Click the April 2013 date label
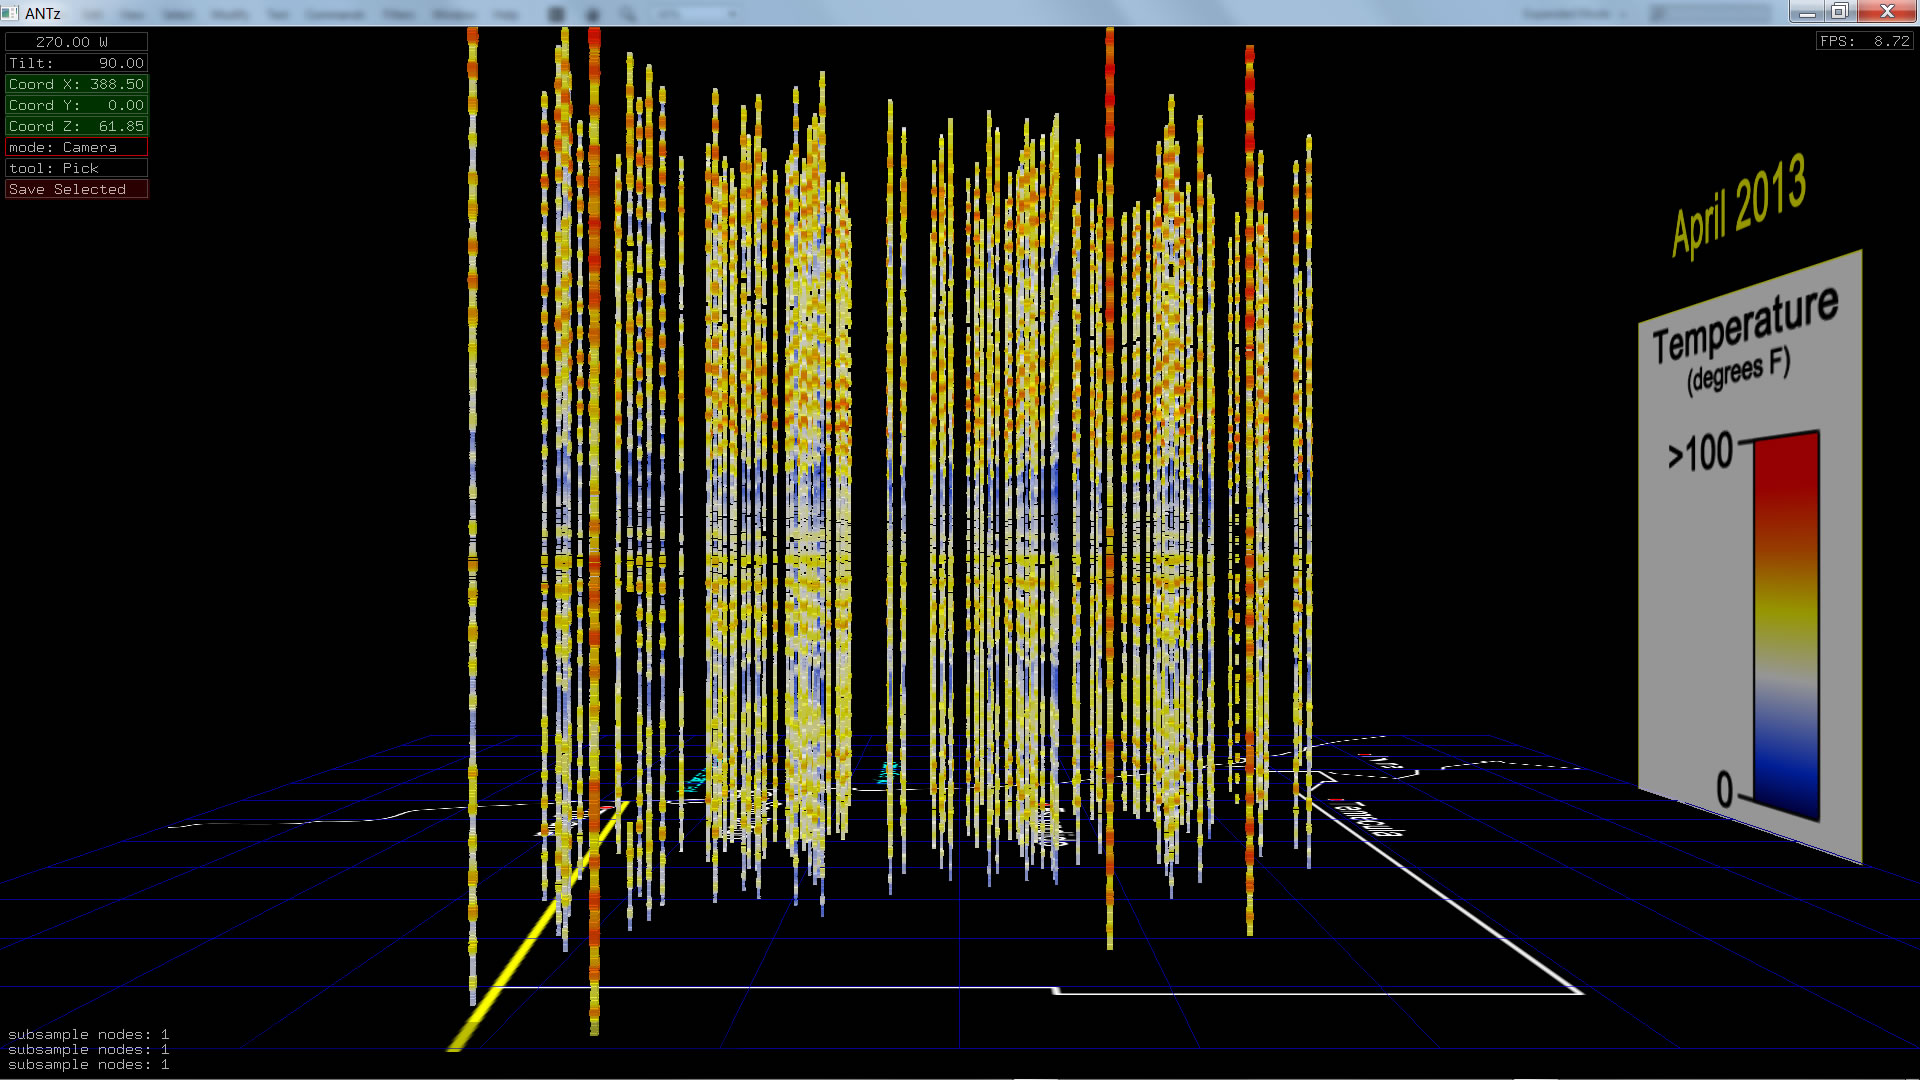 1738,207
